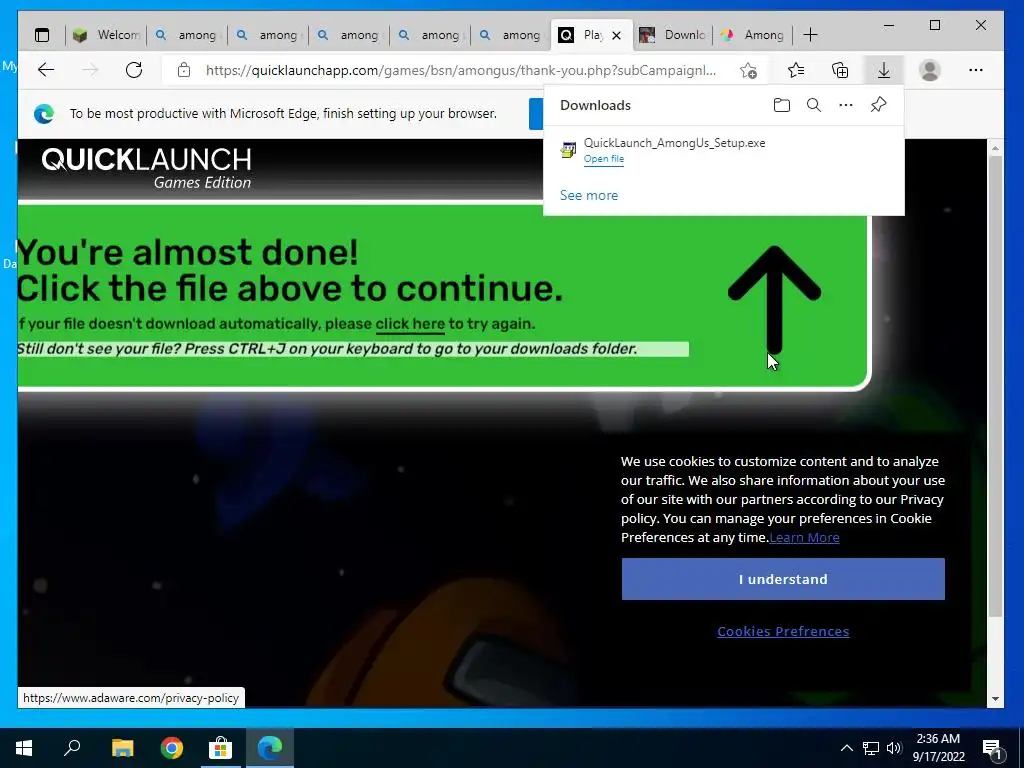Click the Downloads panel heading
Image resolution: width=1024 pixels, height=768 pixels.
coord(595,105)
